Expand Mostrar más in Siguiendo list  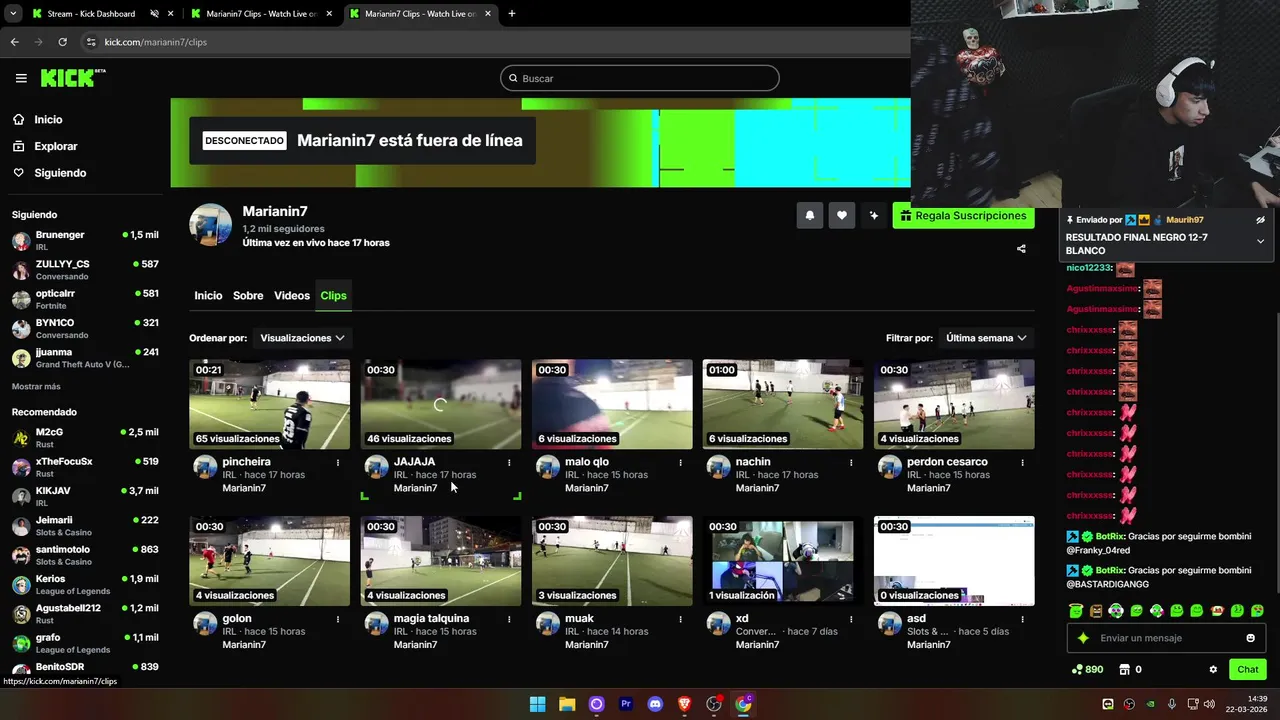(36, 387)
